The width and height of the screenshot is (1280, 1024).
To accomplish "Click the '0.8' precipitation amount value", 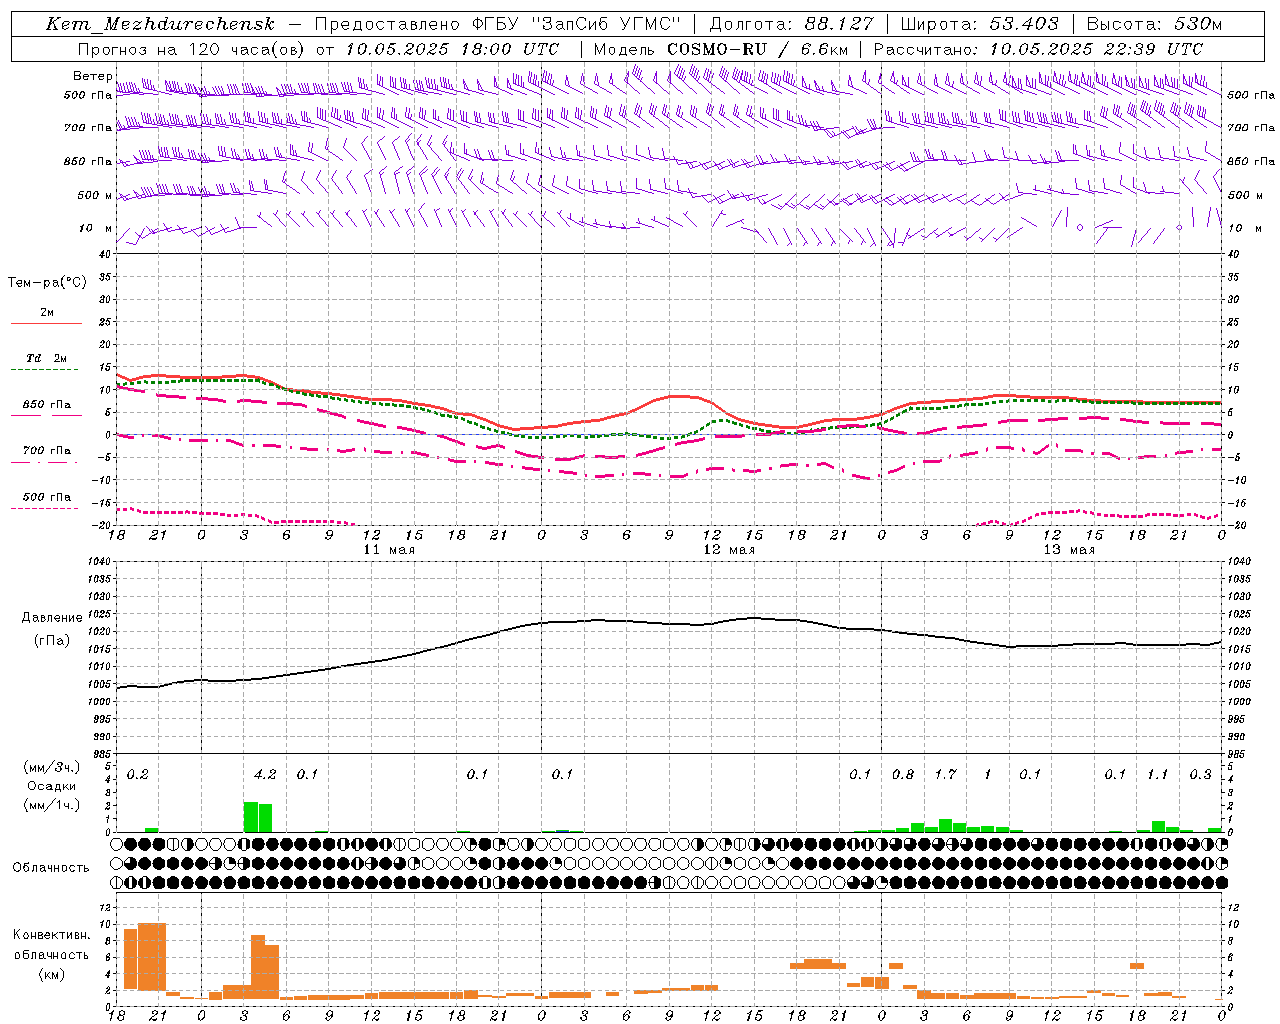I will (x=903, y=775).
